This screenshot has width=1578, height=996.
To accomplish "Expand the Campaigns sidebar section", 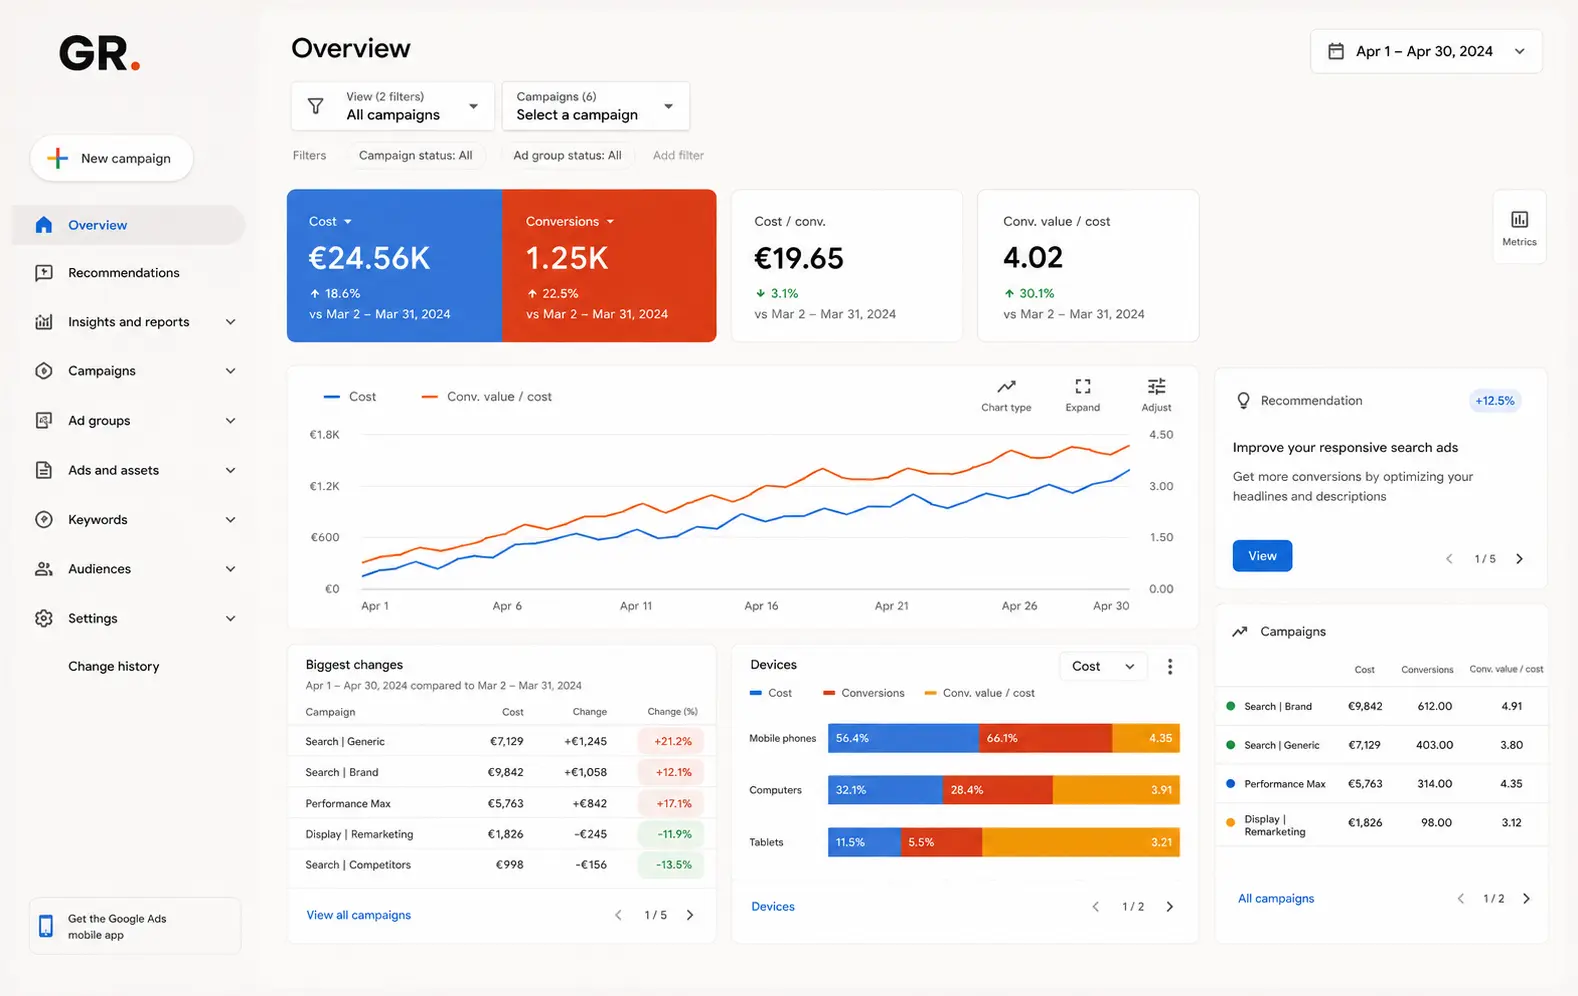I will click(x=231, y=371).
